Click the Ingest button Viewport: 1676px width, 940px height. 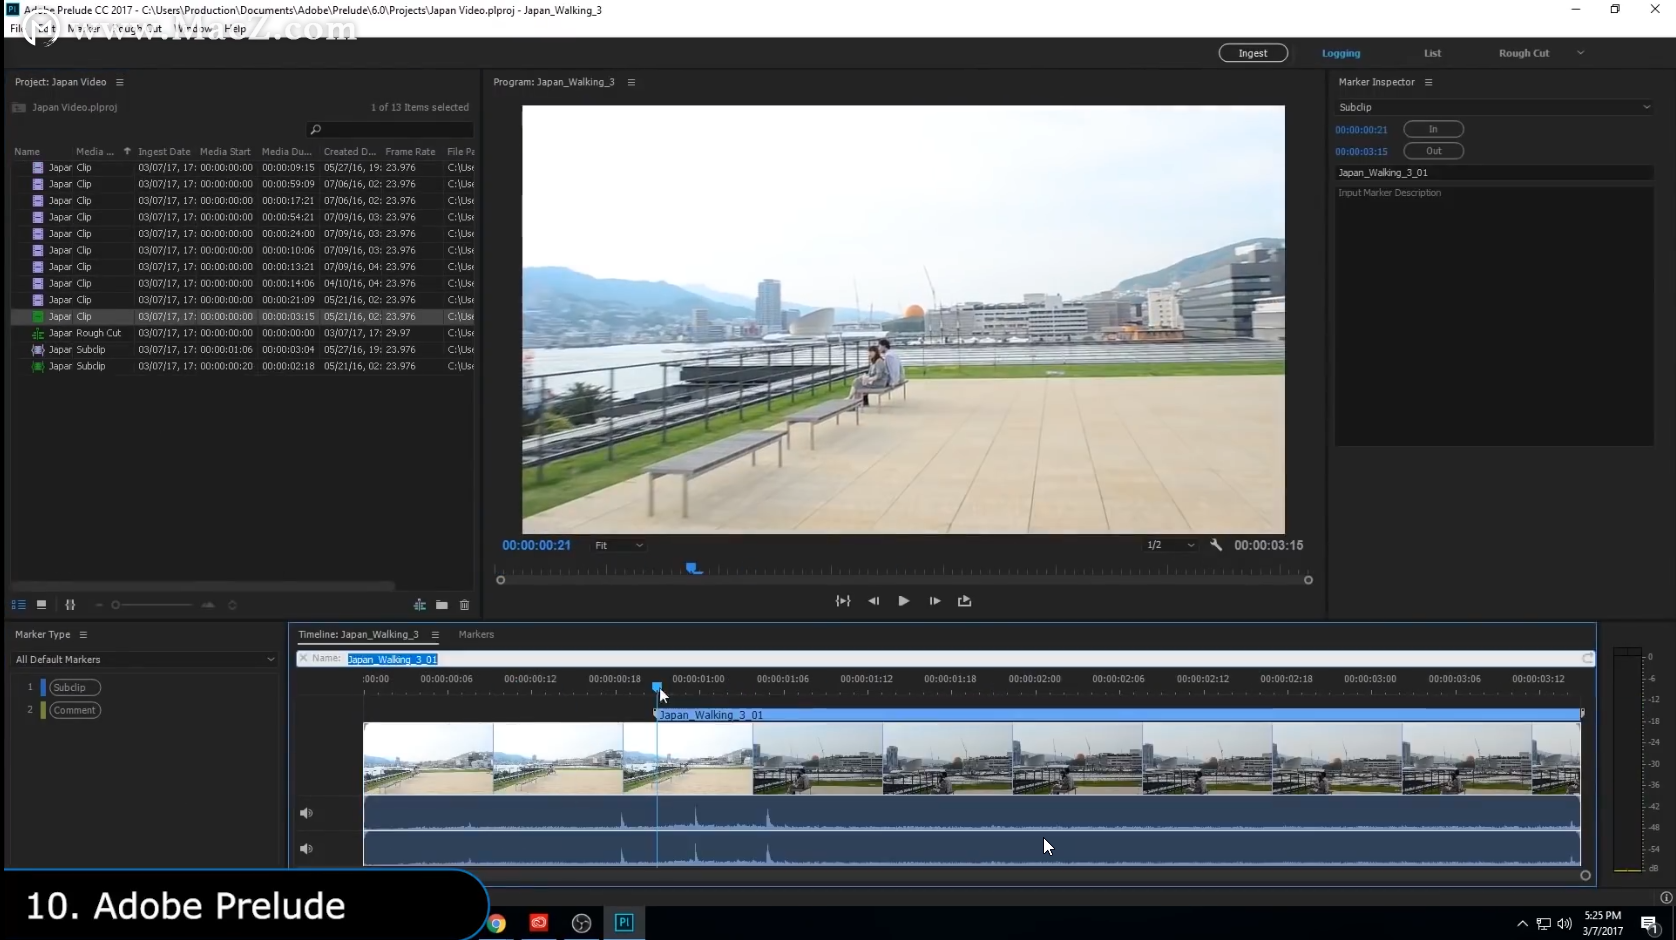coord(1253,53)
